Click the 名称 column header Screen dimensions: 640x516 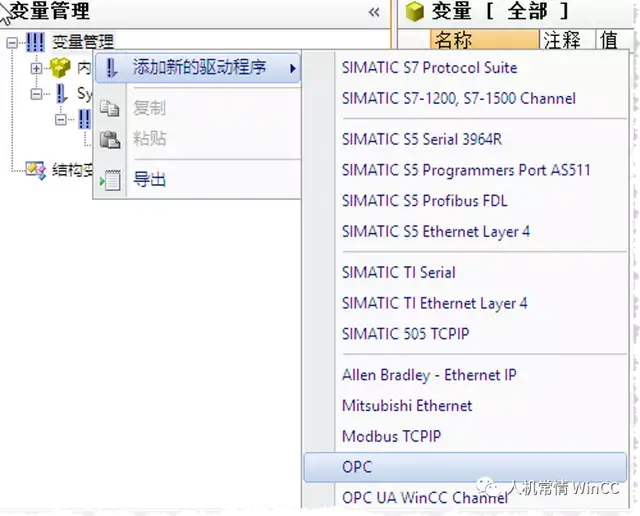[484, 40]
